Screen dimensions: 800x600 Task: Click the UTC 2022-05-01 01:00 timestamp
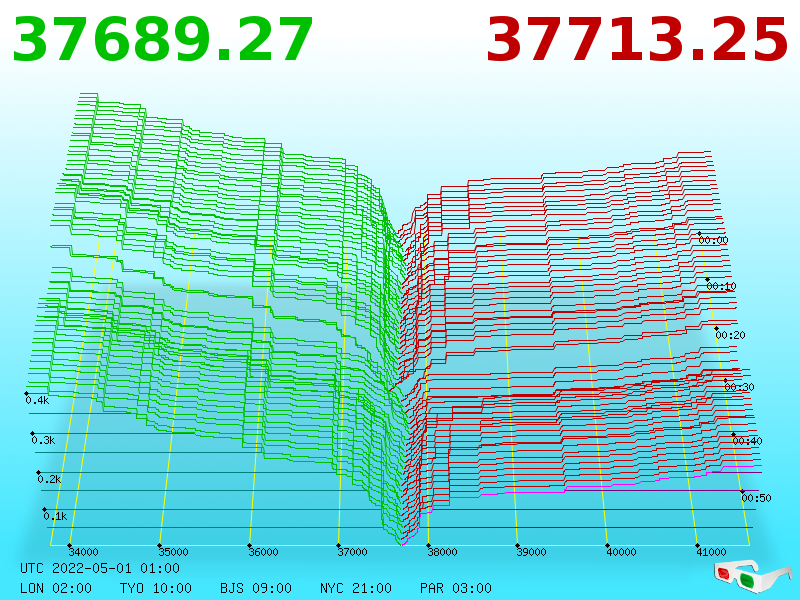pyautogui.click(x=100, y=568)
